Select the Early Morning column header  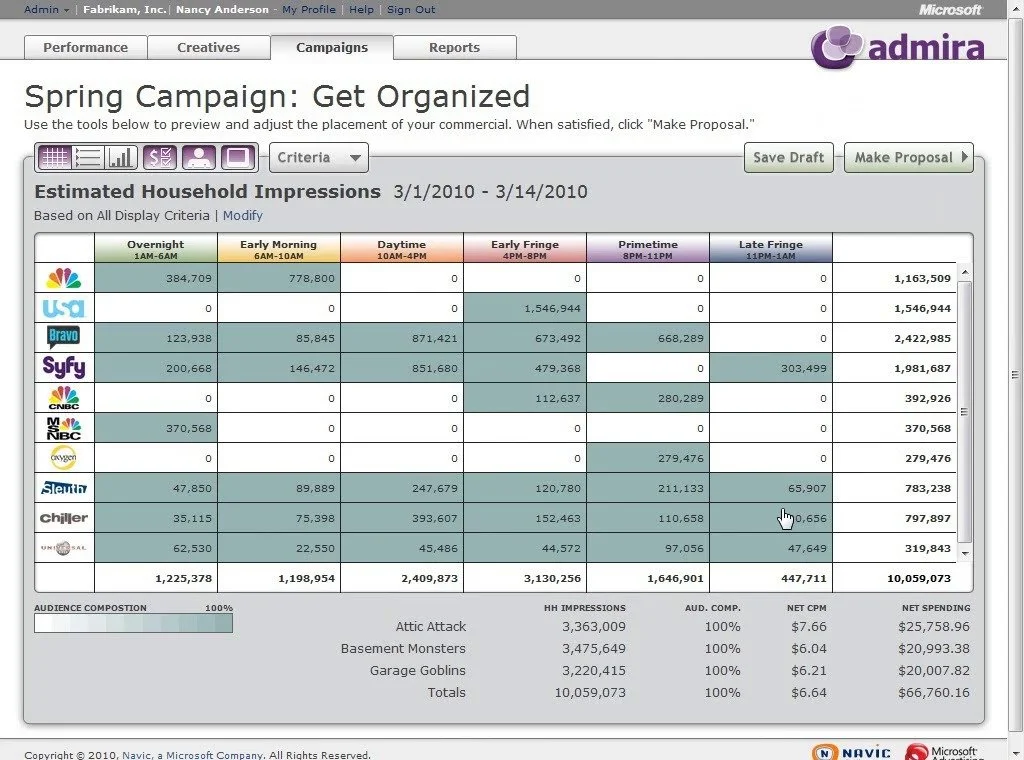(278, 249)
